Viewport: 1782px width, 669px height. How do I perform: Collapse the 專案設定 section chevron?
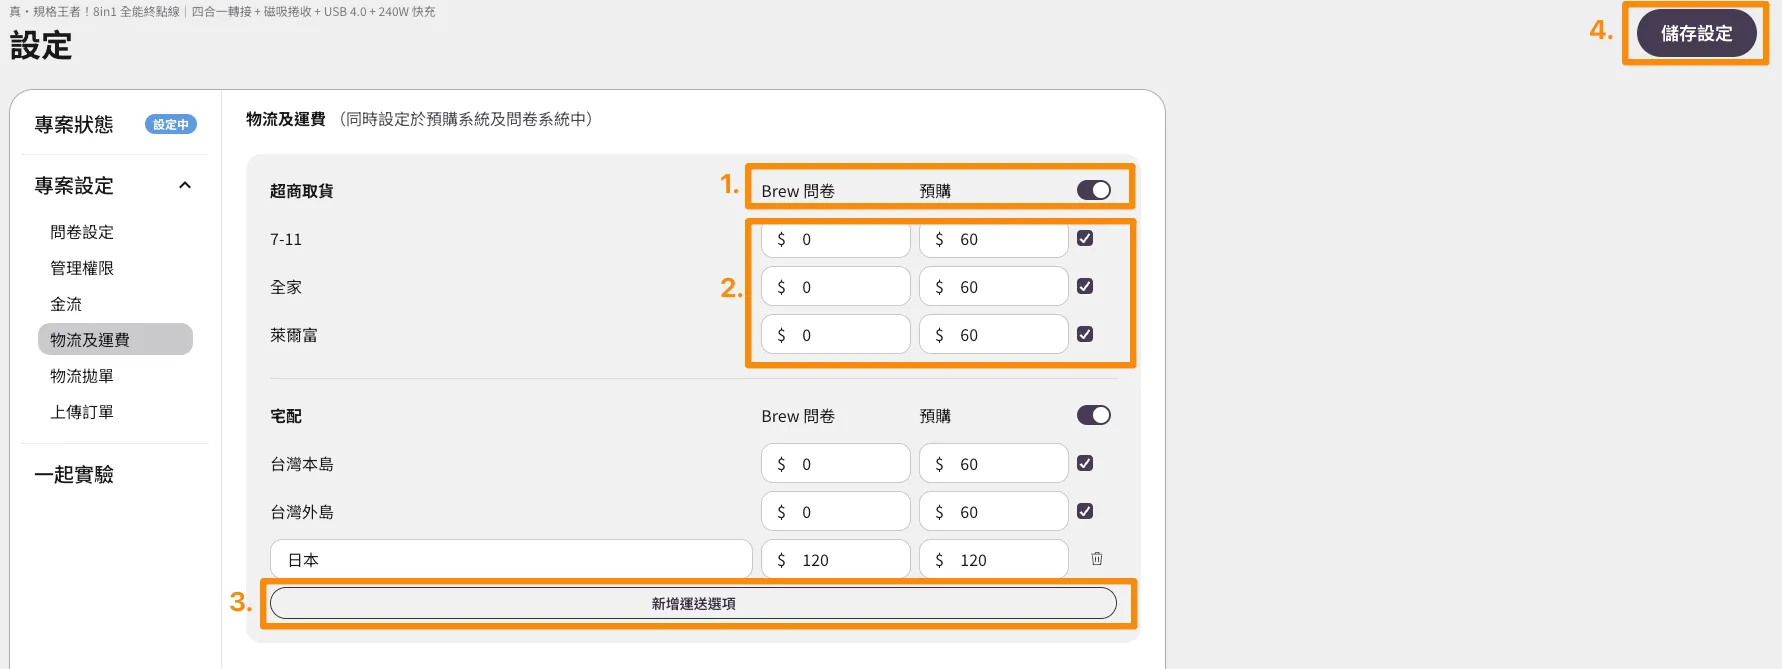coord(185,185)
